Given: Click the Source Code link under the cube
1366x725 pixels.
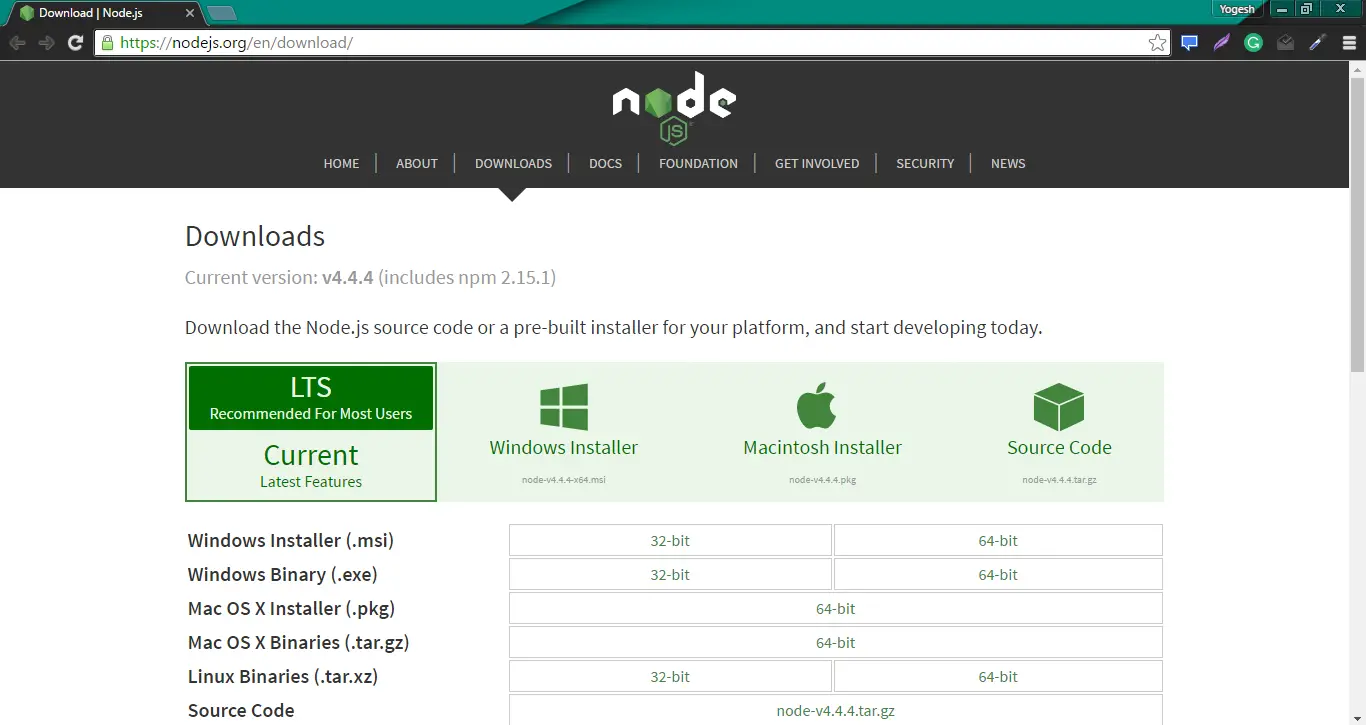Looking at the screenshot, I should click(x=1059, y=448).
